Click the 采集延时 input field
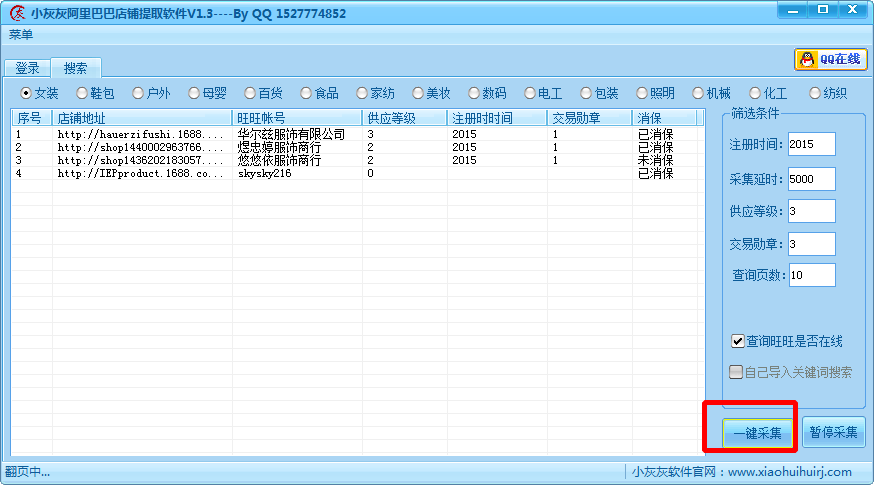The height and width of the screenshot is (485, 874). click(812, 179)
